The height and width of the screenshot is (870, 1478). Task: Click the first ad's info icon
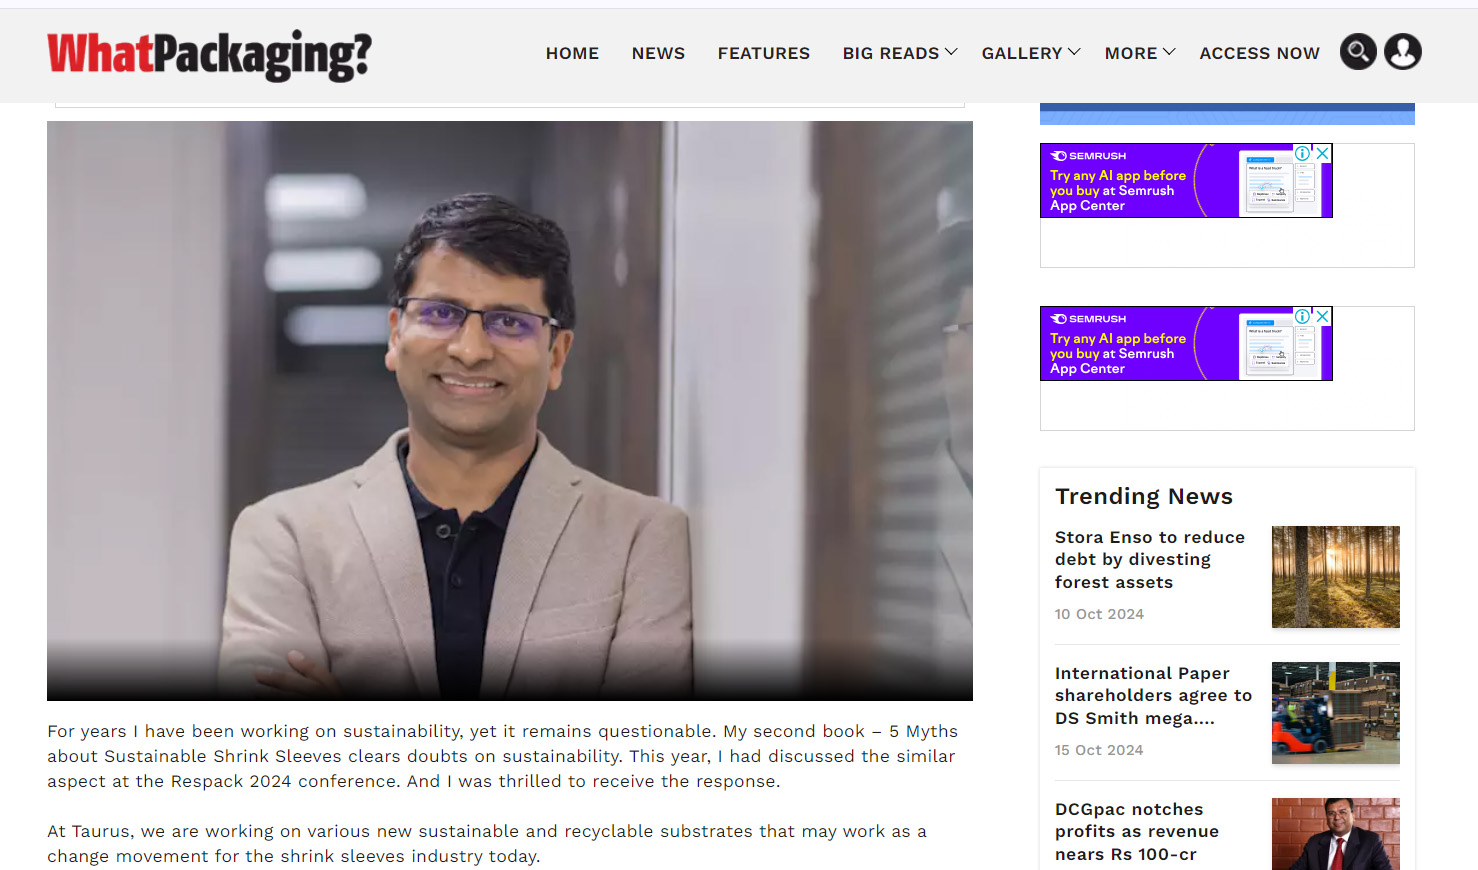click(1303, 153)
